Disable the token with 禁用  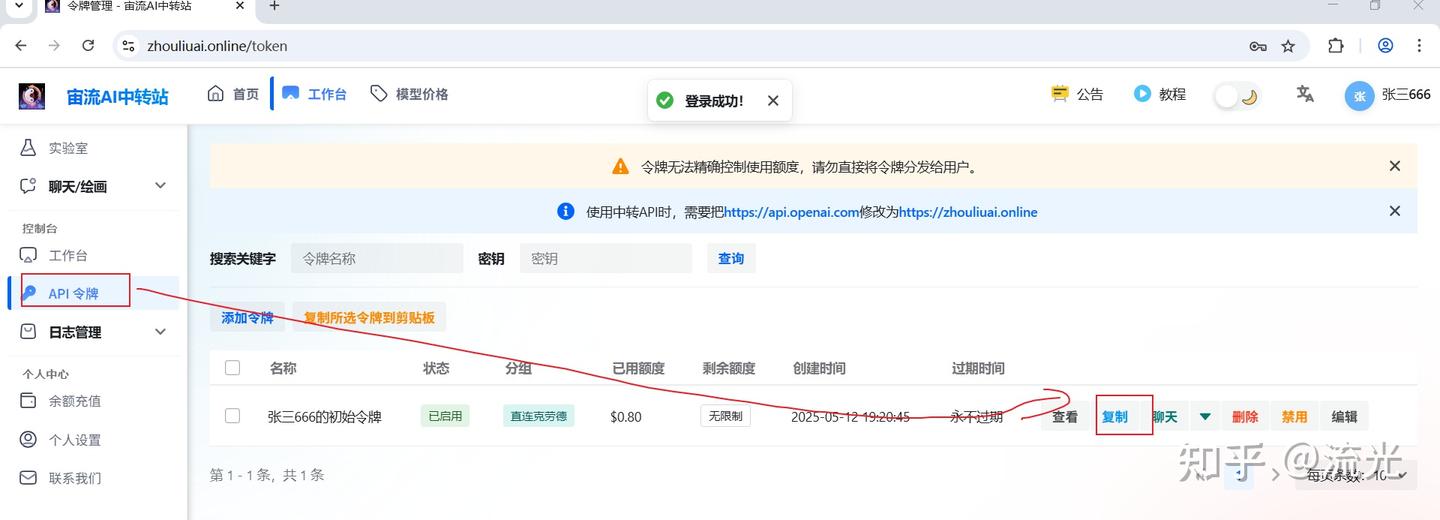[1295, 417]
